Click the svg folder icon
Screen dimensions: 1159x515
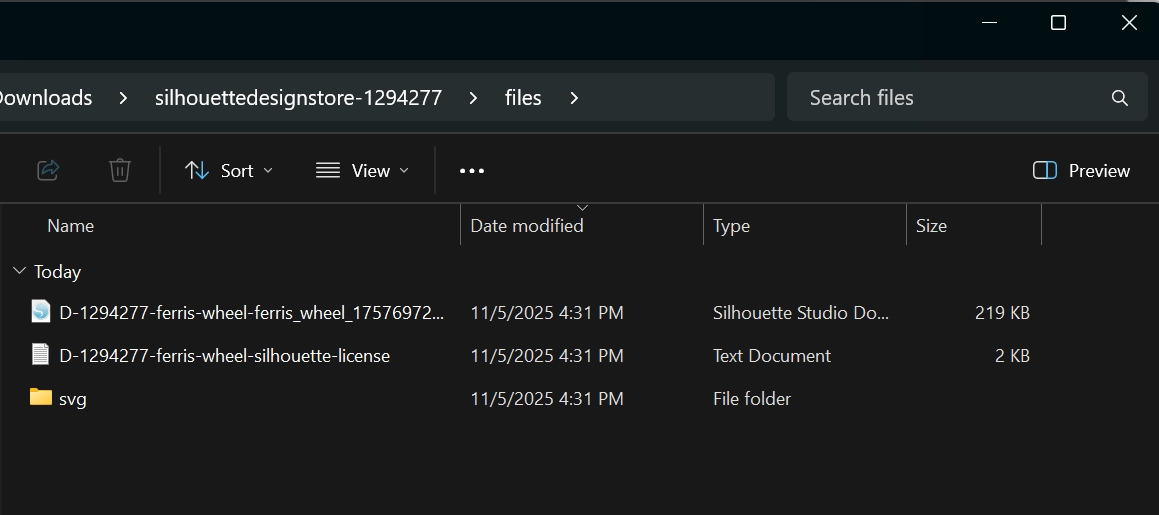40,398
